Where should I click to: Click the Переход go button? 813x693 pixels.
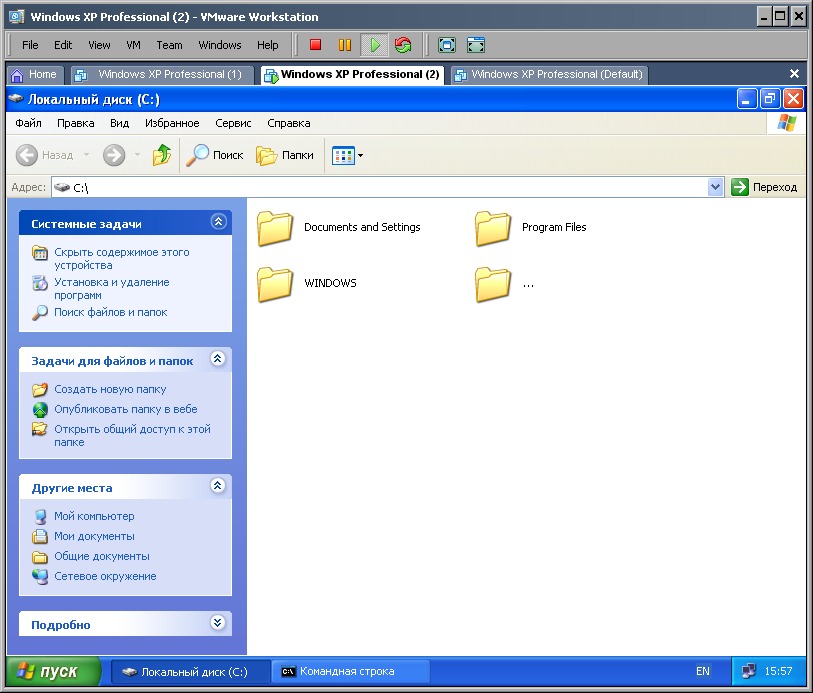coord(765,187)
